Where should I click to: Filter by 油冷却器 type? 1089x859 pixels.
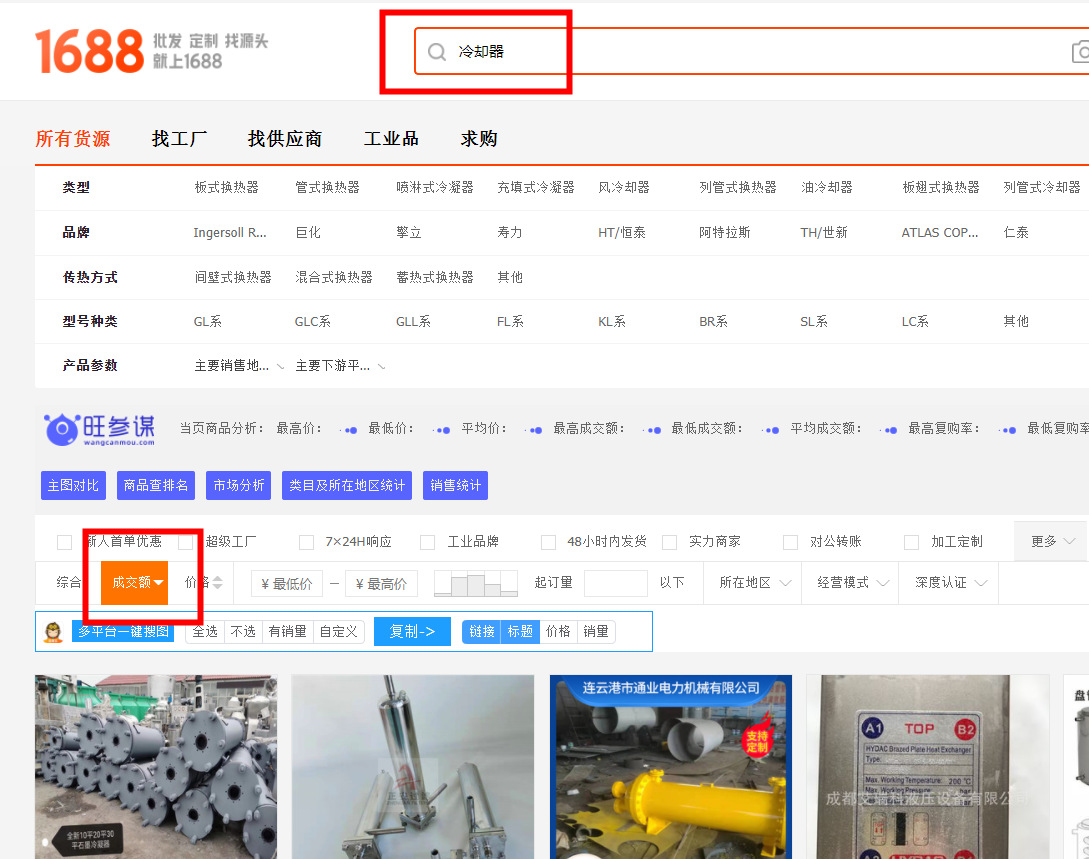[826, 187]
